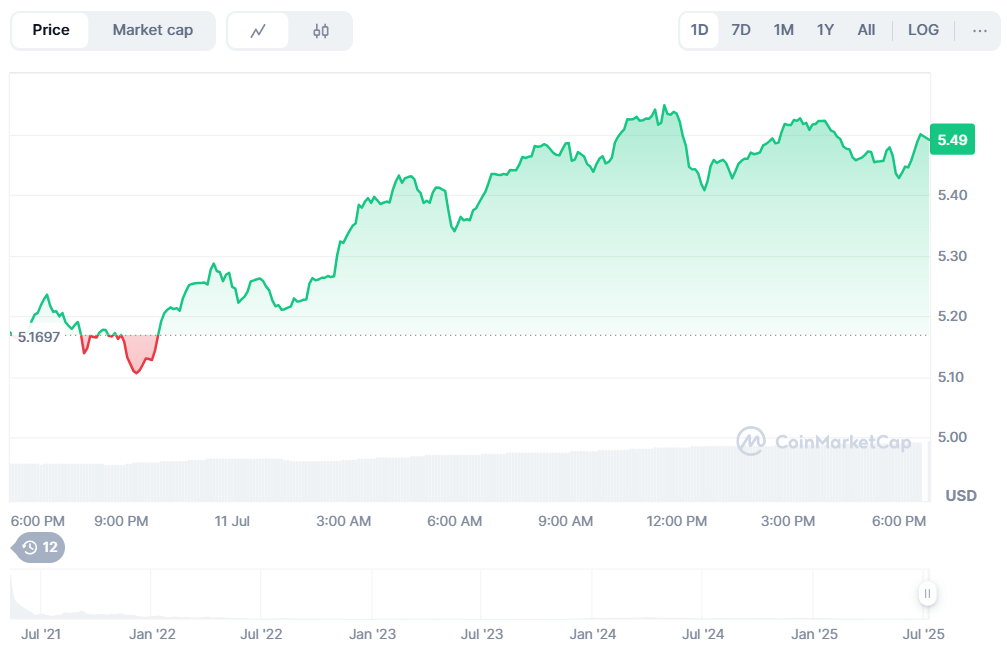Click Jan '23 on the overview timeline

(372, 634)
